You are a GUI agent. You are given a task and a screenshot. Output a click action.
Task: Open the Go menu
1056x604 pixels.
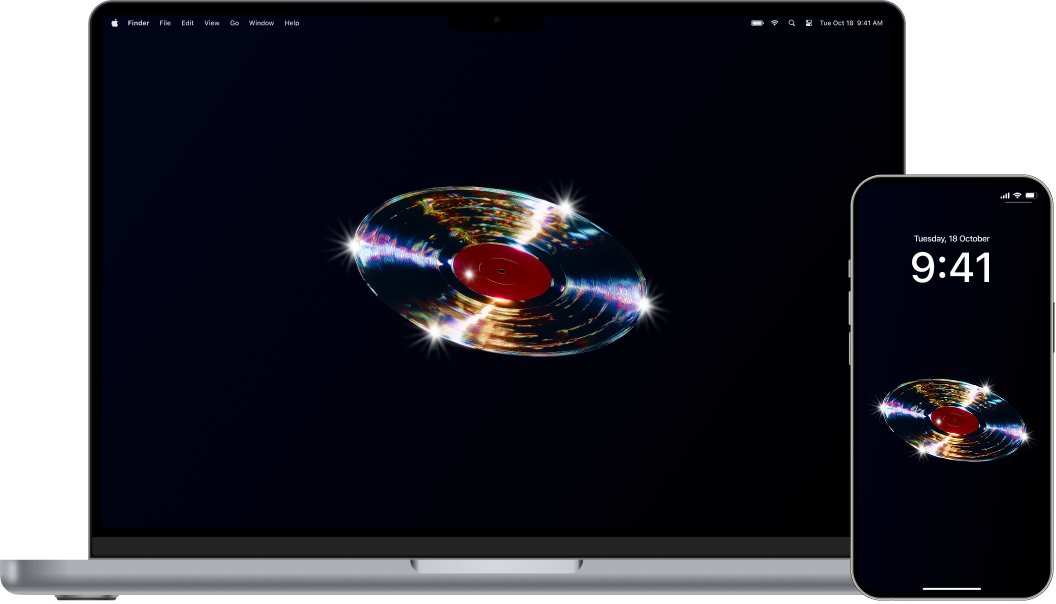point(232,22)
